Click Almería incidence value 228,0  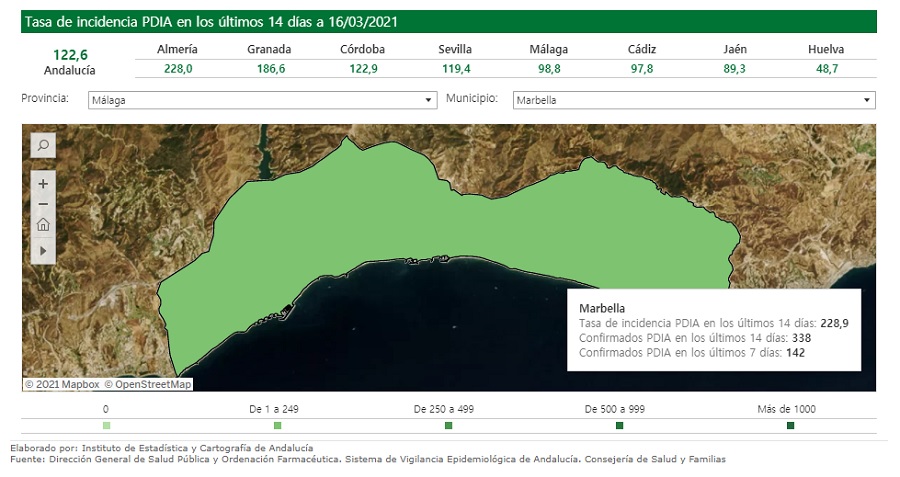coord(178,69)
